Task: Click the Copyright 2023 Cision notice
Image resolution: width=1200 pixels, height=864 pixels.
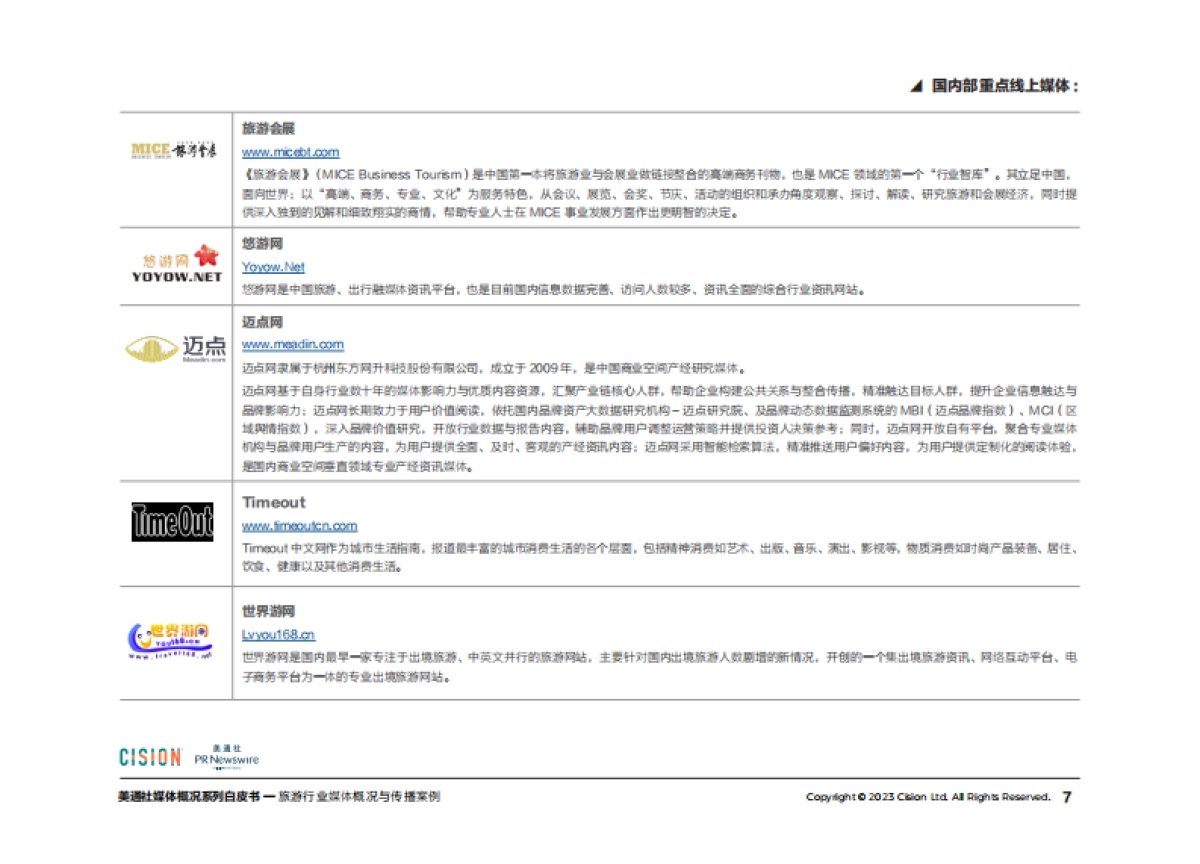Action: [930, 797]
